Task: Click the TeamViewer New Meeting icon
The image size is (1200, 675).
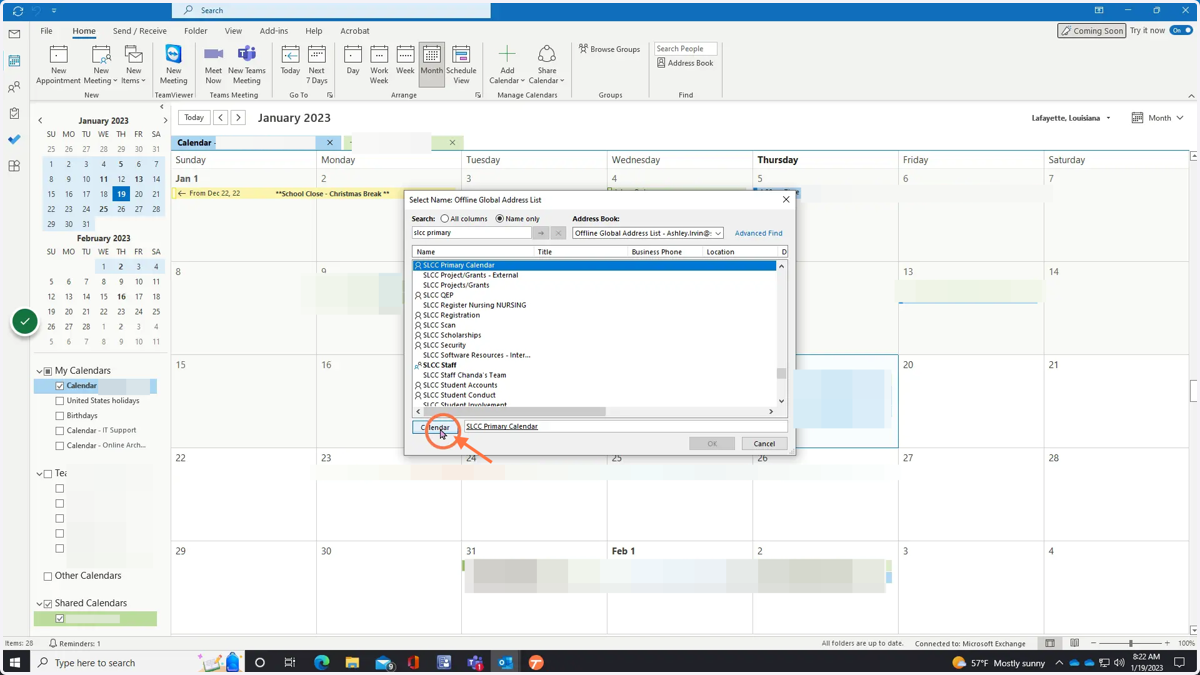Action: pos(173,65)
